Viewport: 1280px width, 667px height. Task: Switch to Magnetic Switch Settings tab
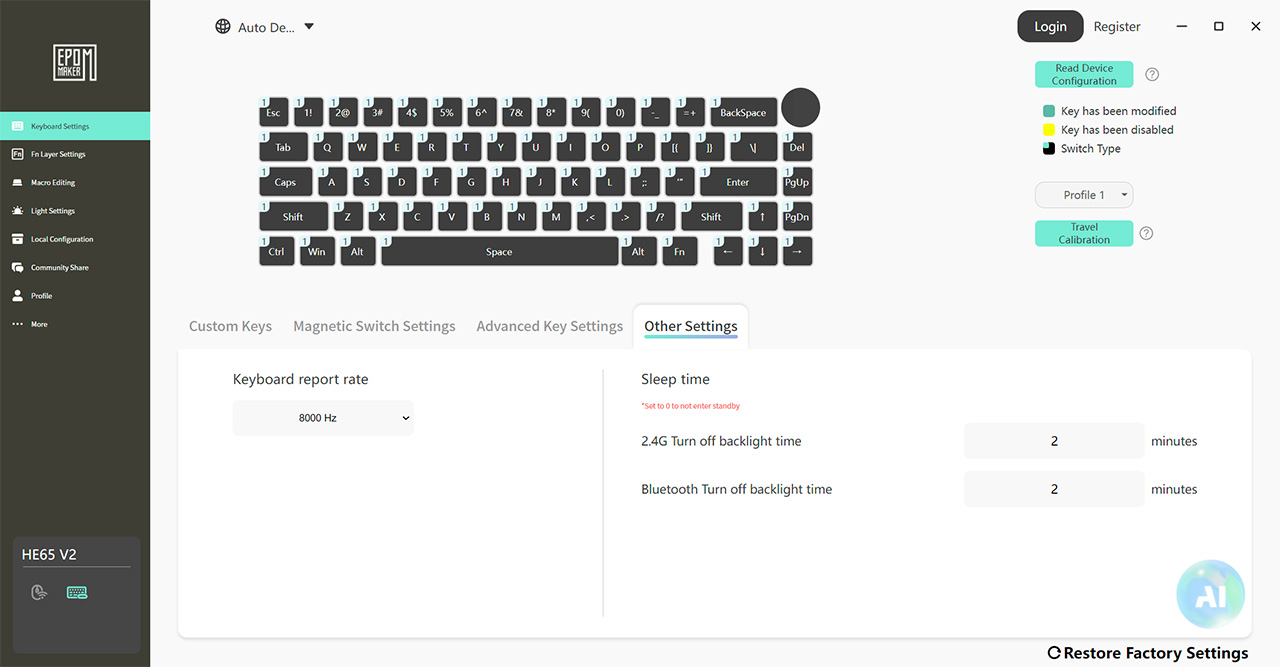tap(374, 326)
